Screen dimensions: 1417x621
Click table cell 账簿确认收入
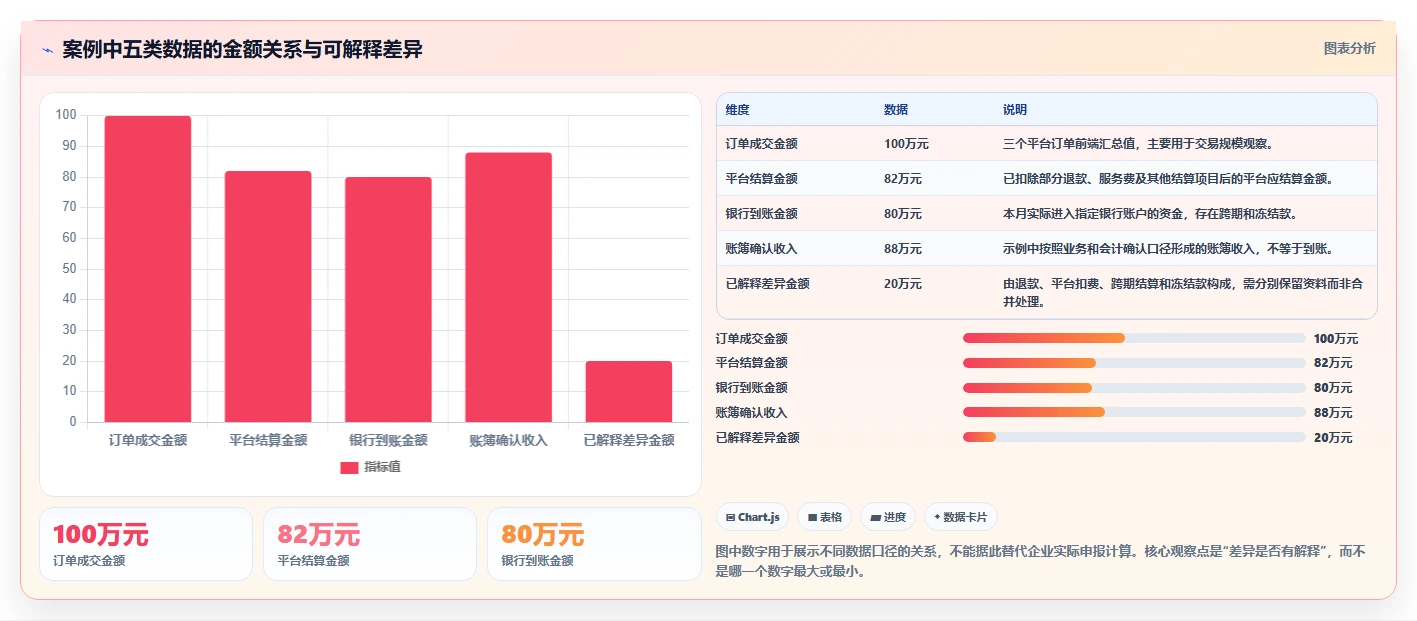click(761, 248)
